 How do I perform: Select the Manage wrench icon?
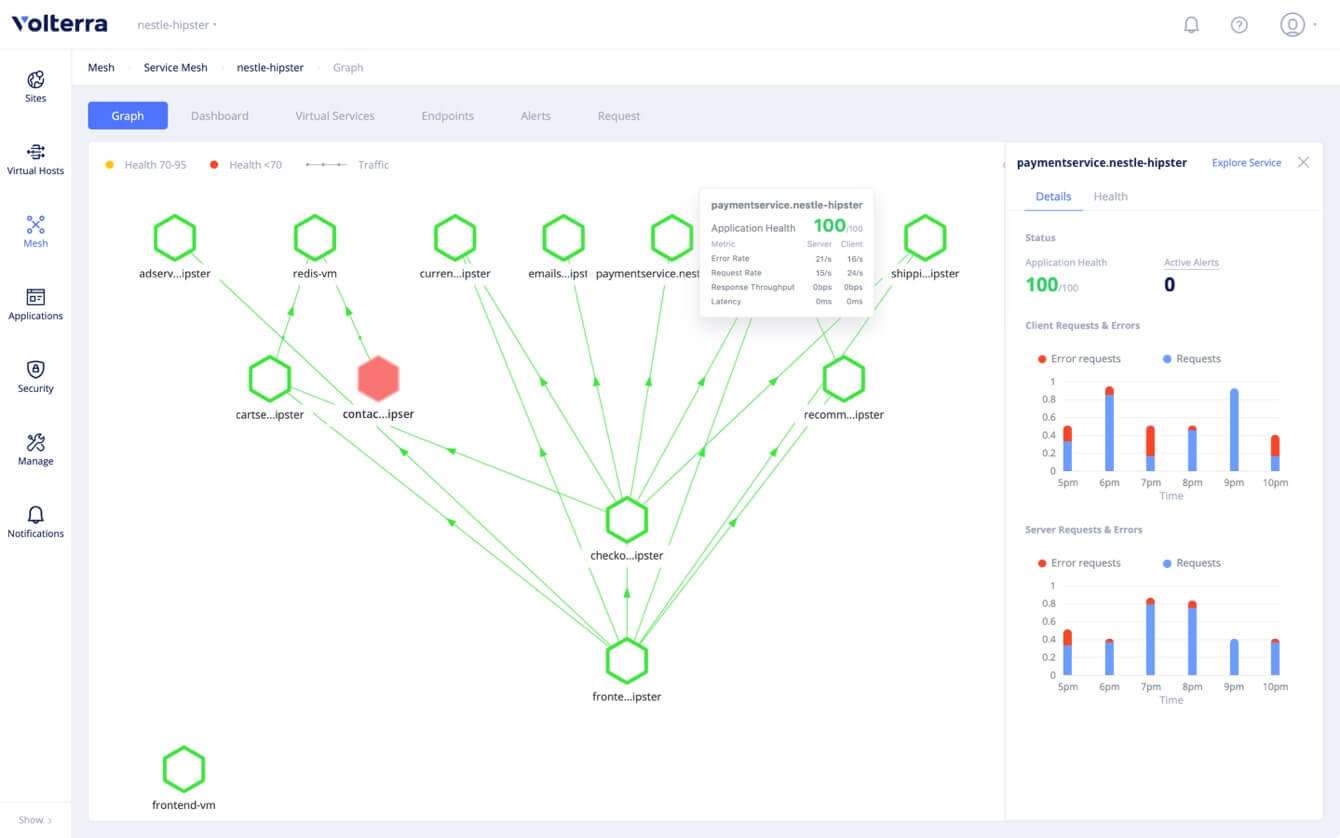35,450
